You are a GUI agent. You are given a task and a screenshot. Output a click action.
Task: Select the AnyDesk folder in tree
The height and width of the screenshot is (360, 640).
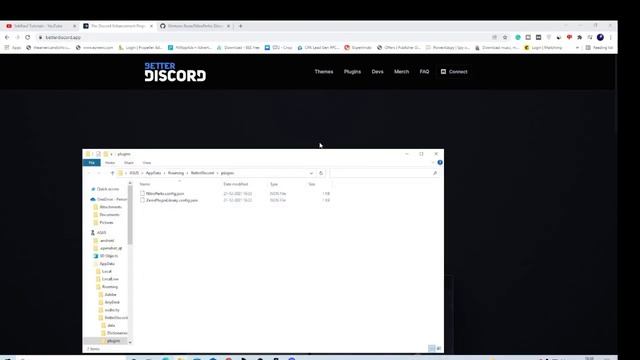click(112, 302)
